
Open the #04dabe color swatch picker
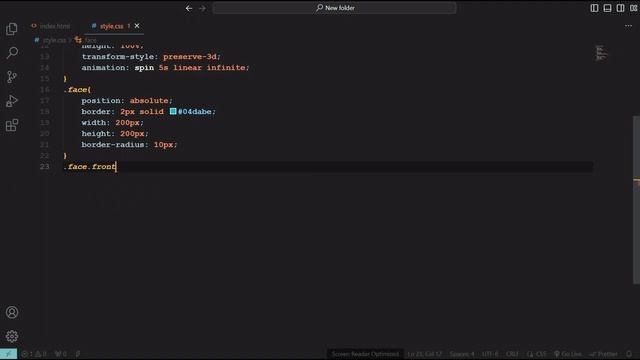coord(173,111)
